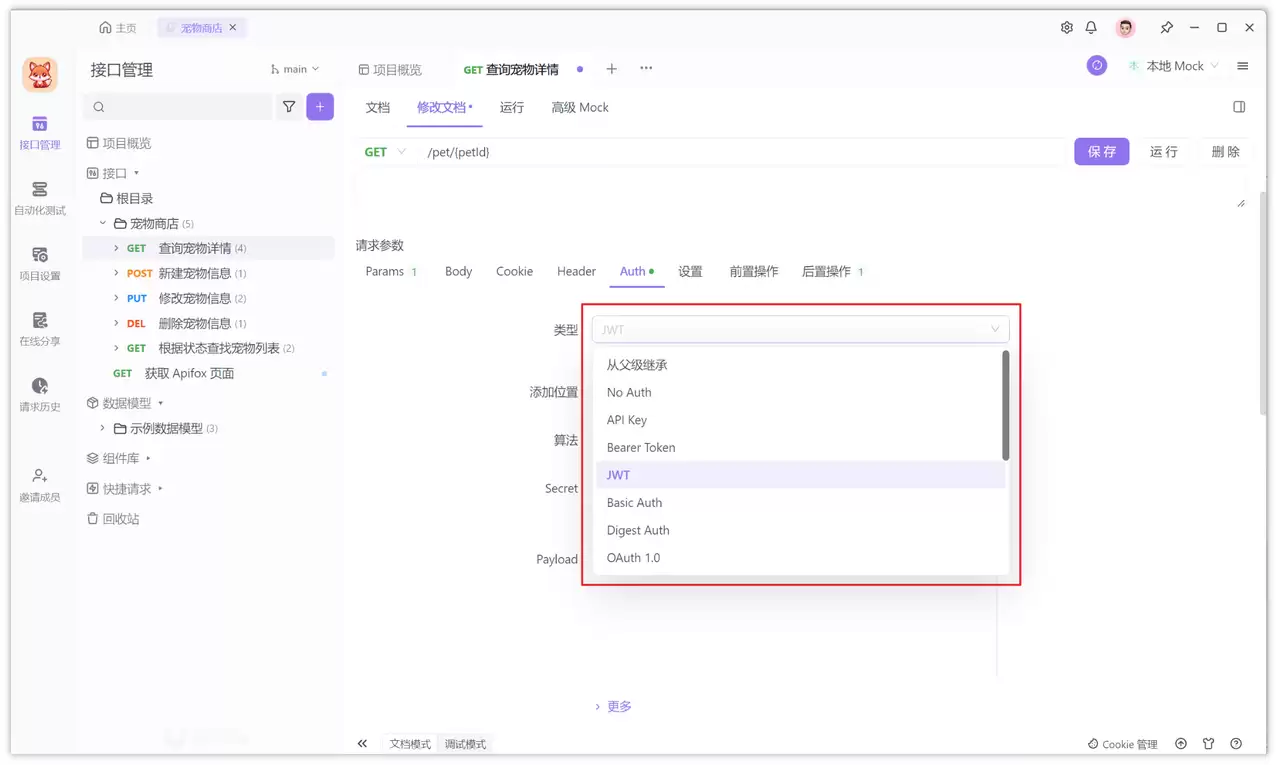Select Bearer Token option
The height and width of the screenshot is (765, 1280).
tap(801, 447)
